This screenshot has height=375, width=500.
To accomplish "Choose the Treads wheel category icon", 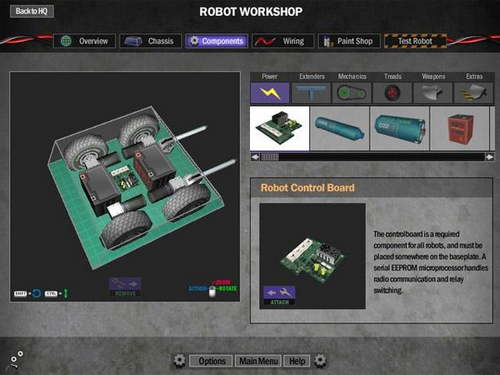I will 392,93.
